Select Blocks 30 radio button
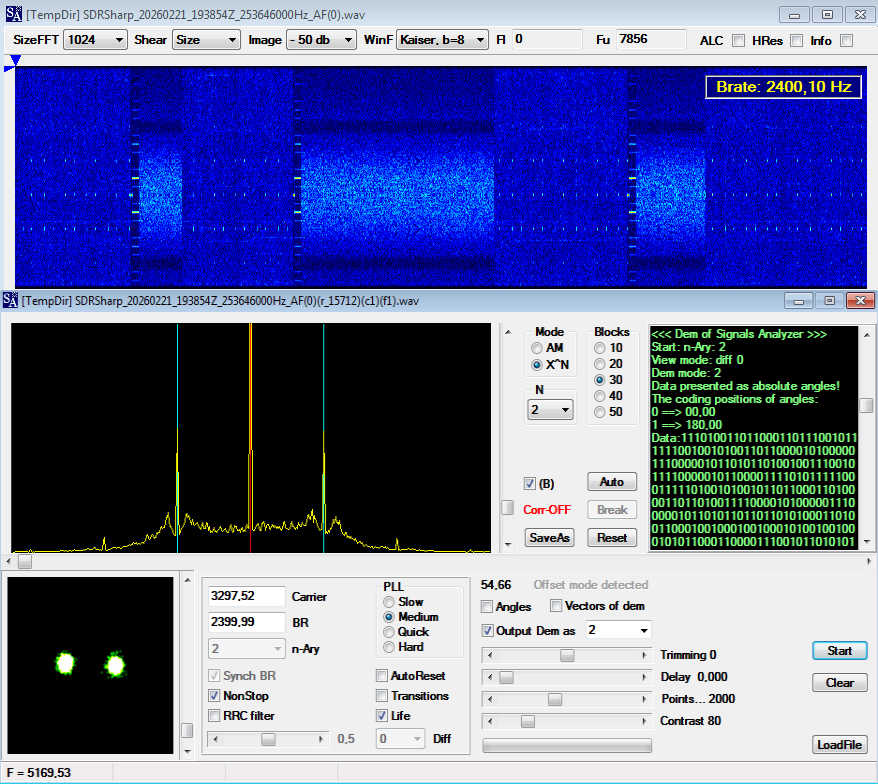 pos(600,380)
